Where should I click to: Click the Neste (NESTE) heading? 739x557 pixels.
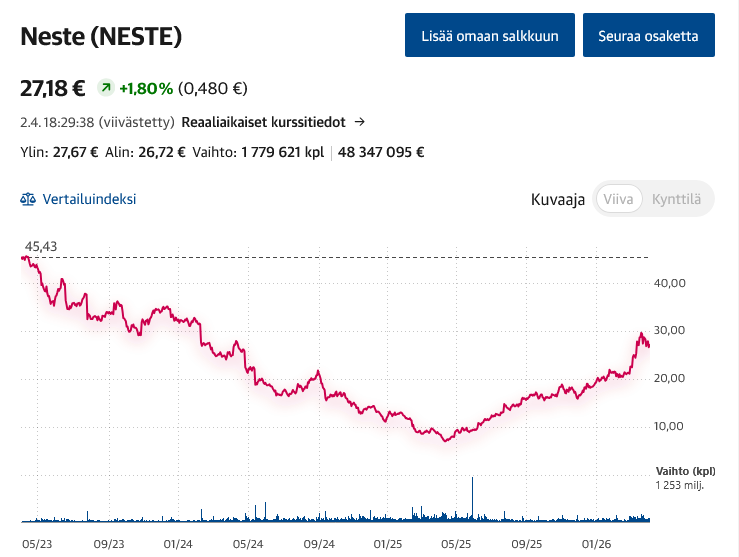pyautogui.click(x=101, y=37)
